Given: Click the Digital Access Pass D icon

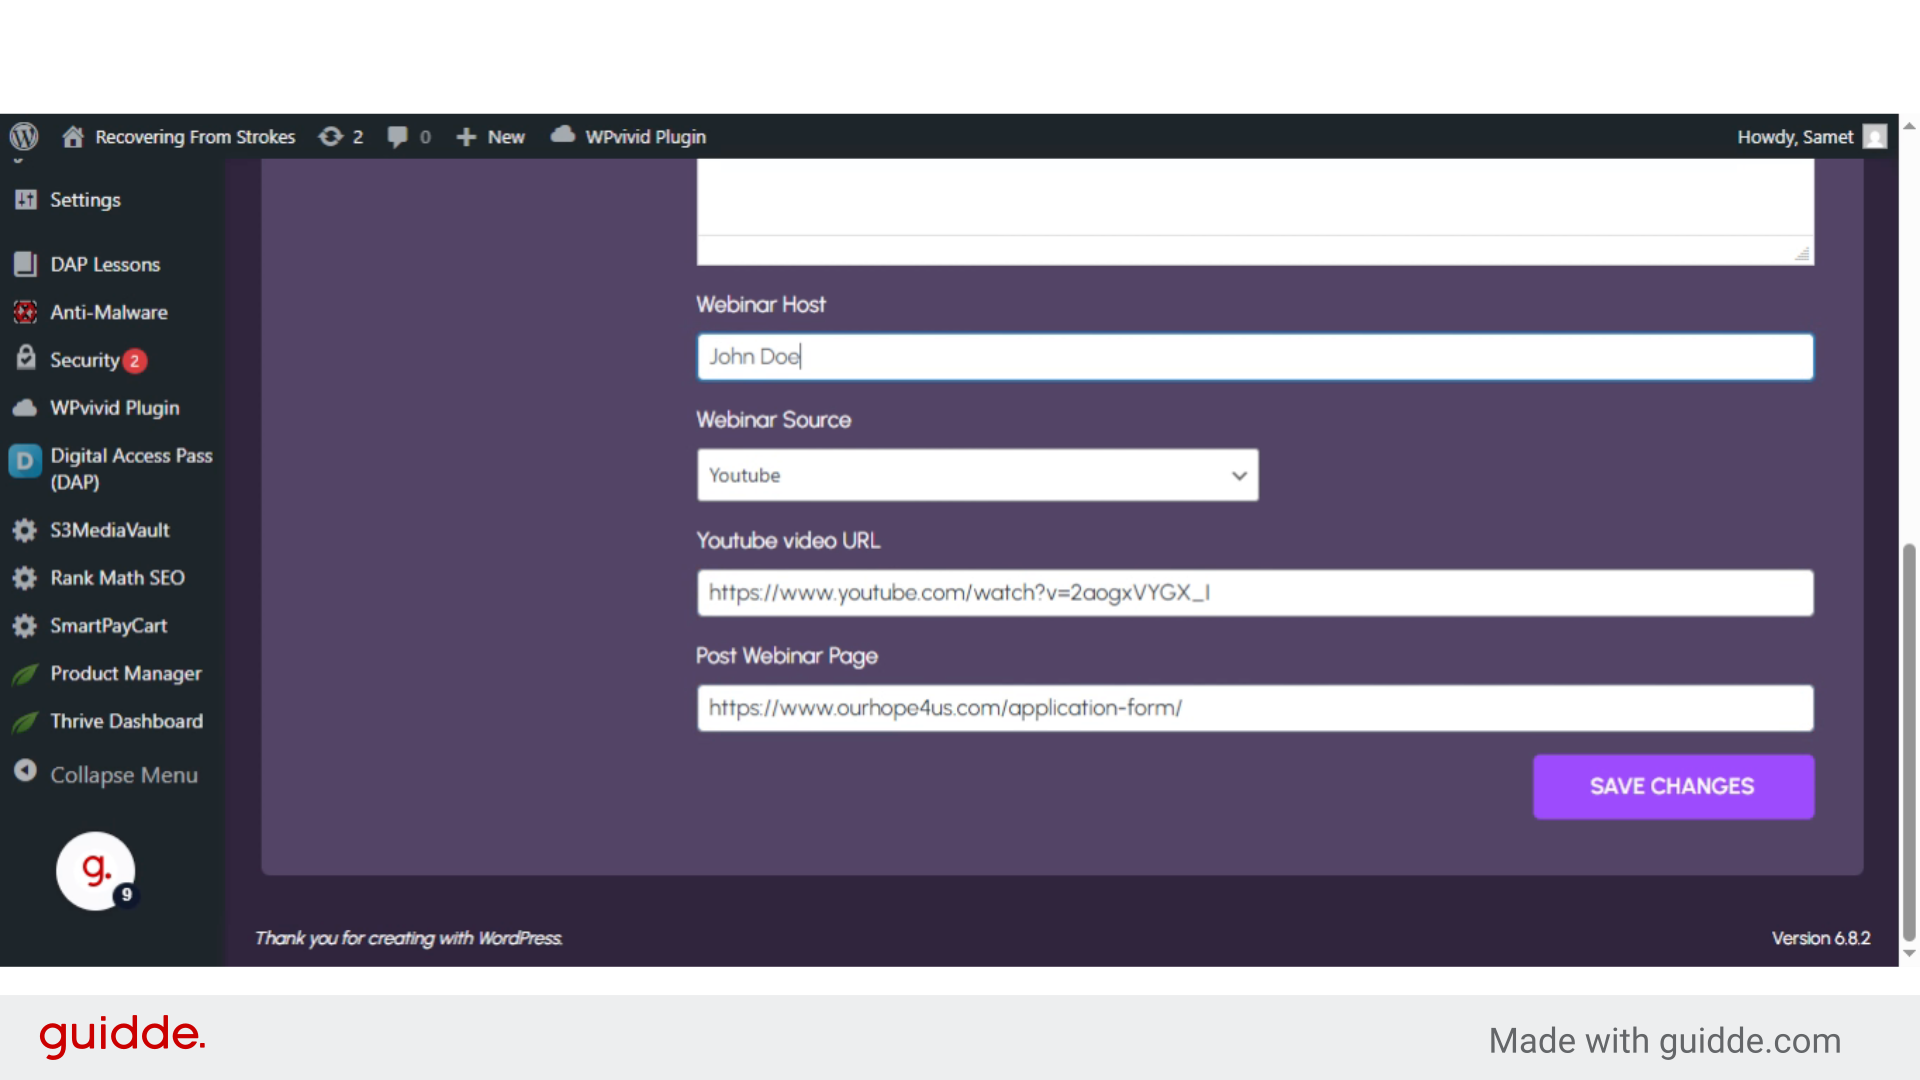Looking at the screenshot, I should pyautogui.click(x=25, y=461).
